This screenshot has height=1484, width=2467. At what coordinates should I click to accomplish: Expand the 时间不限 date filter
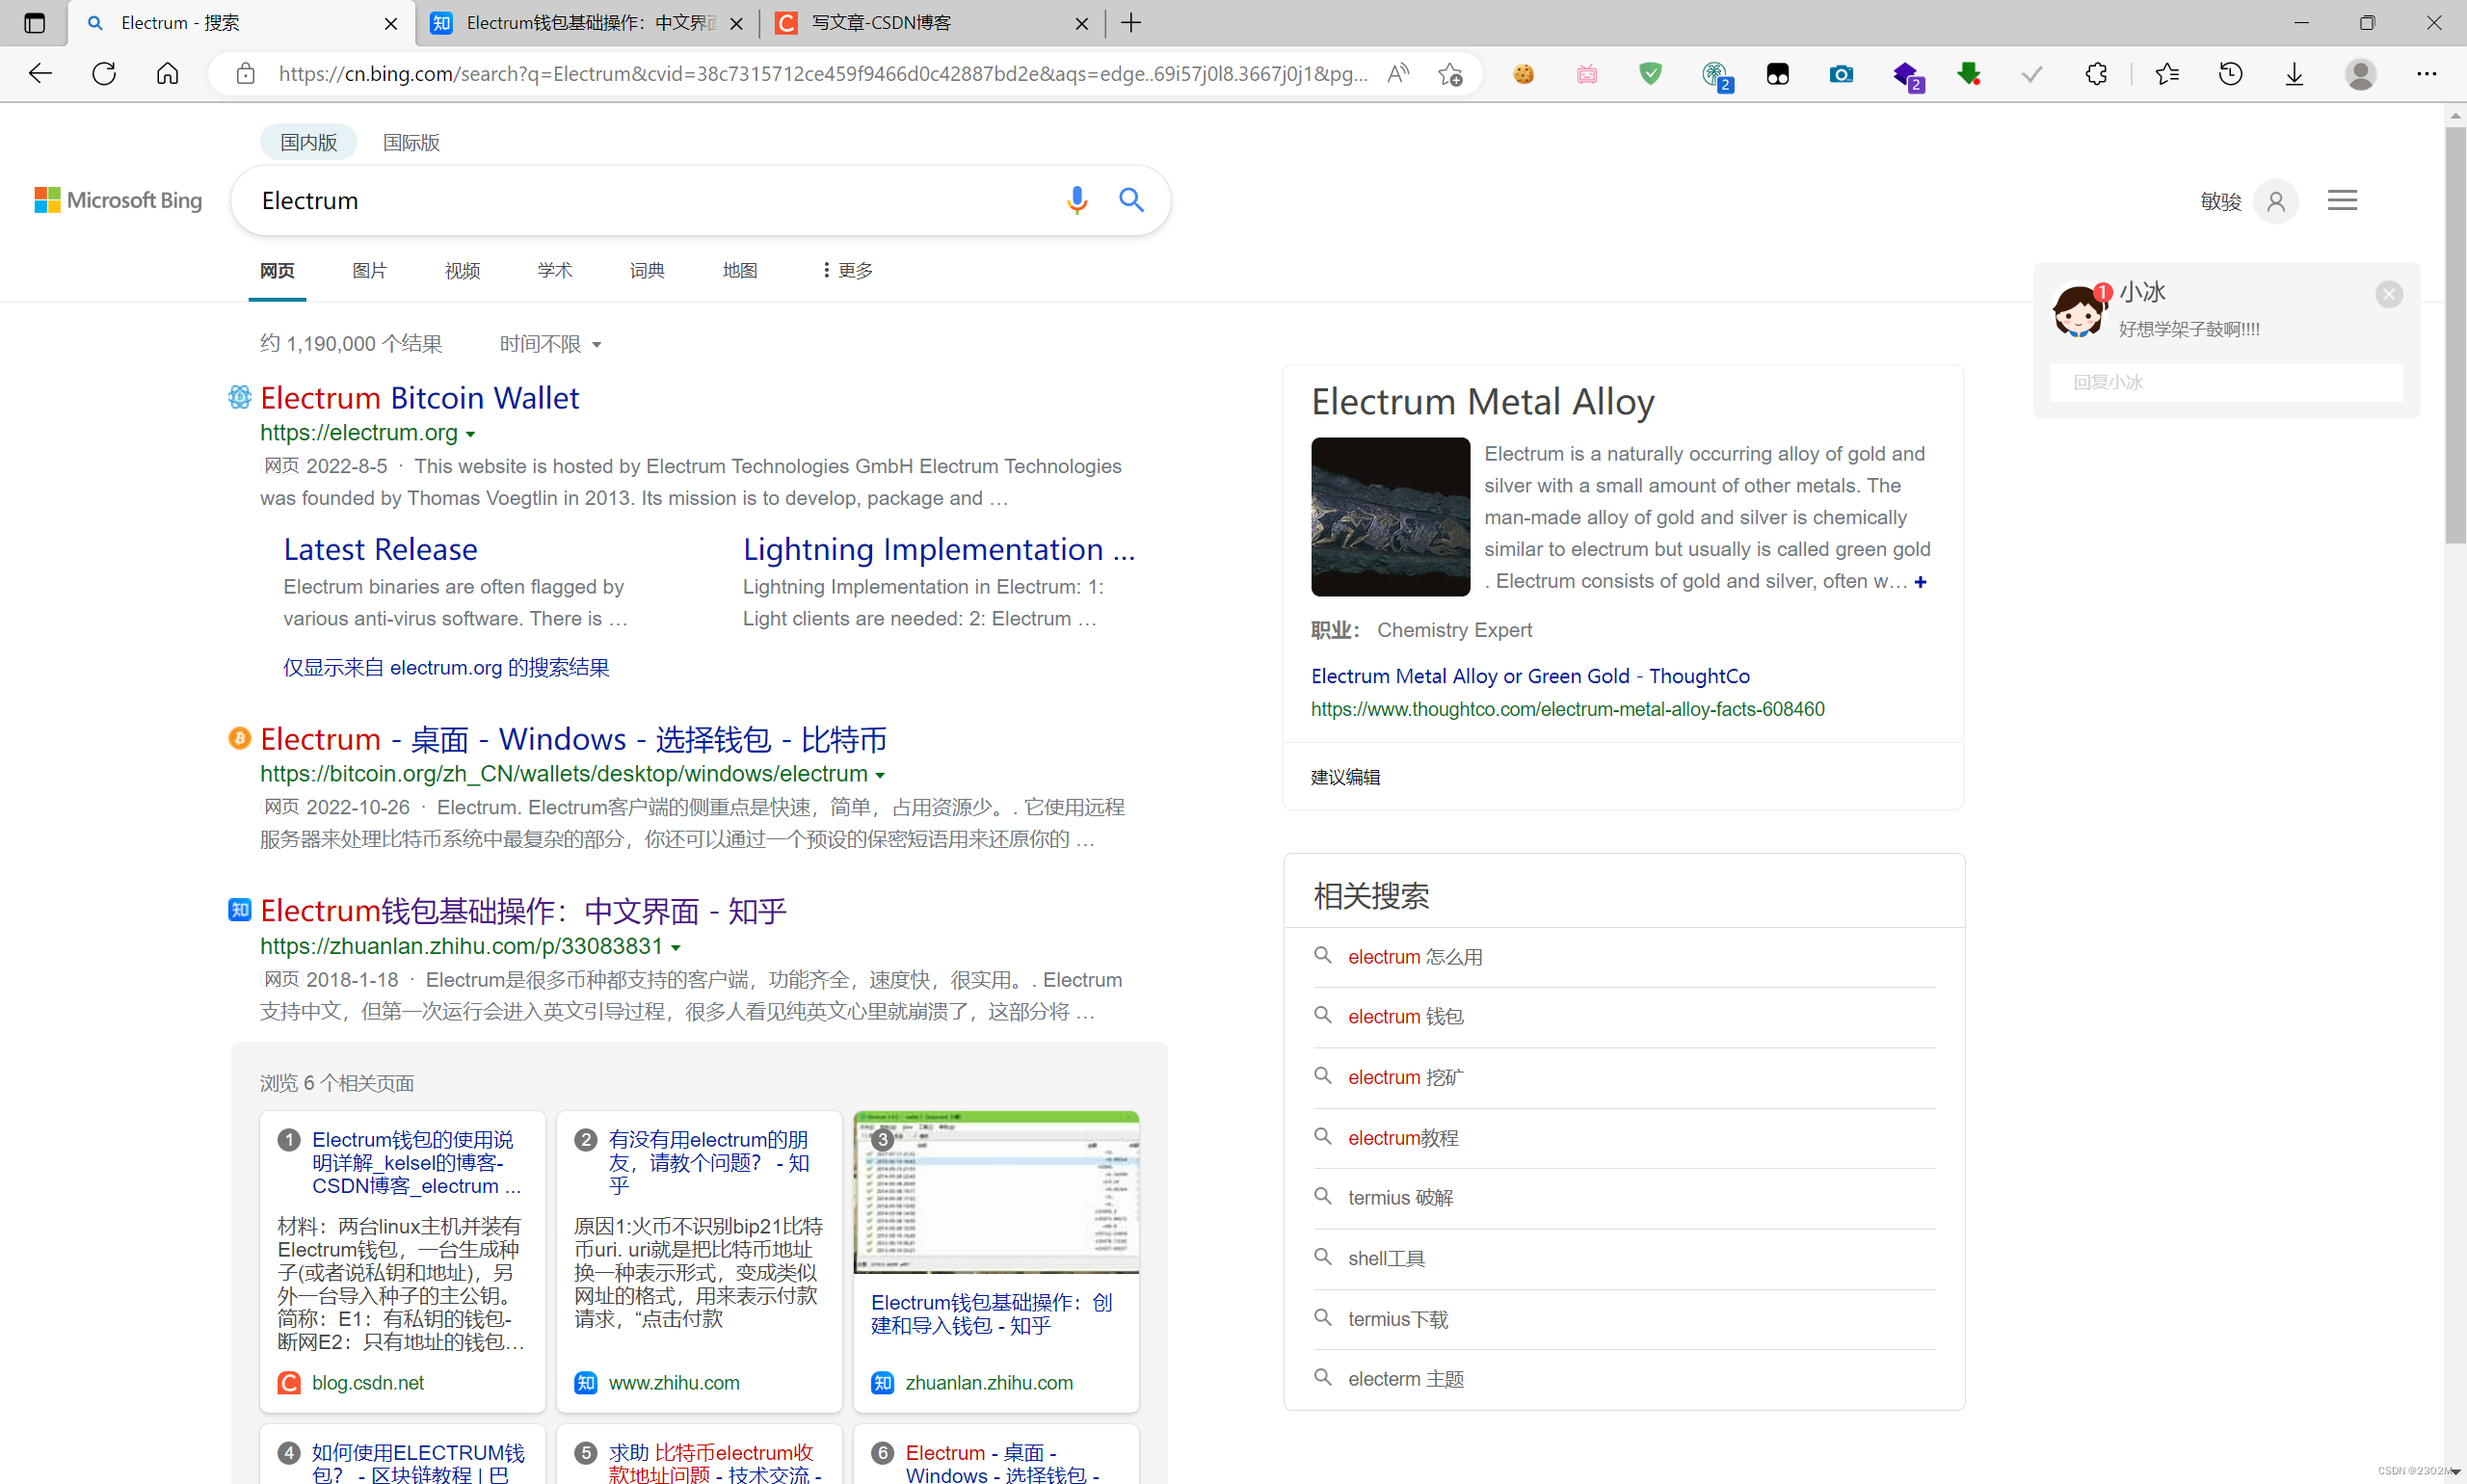tap(550, 344)
